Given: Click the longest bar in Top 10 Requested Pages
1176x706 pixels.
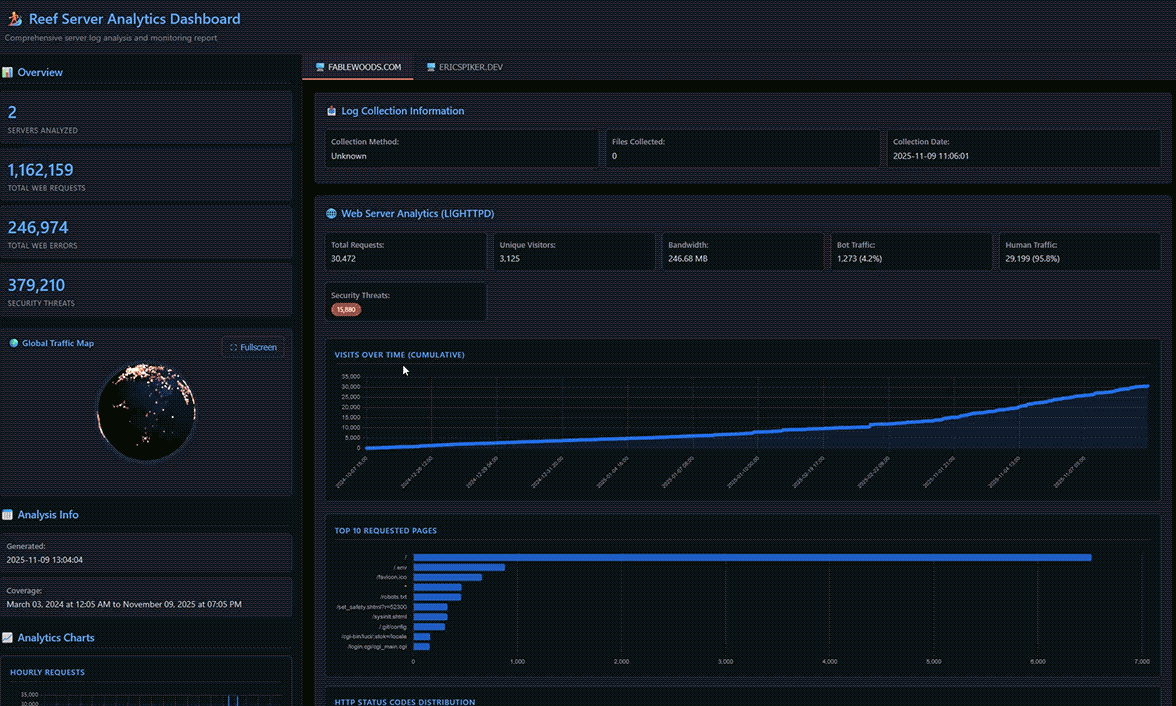Looking at the screenshot, I should tap(751, 557).
